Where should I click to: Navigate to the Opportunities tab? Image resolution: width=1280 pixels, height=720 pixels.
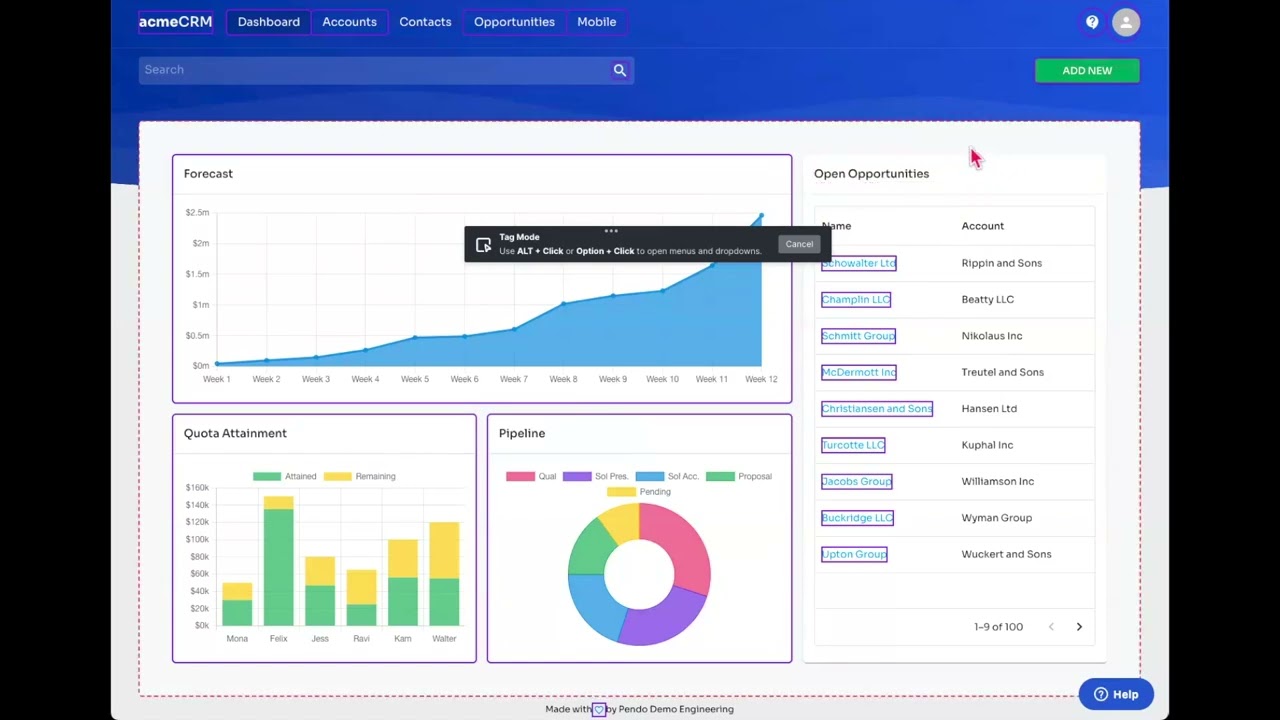[x=514, y=22]
